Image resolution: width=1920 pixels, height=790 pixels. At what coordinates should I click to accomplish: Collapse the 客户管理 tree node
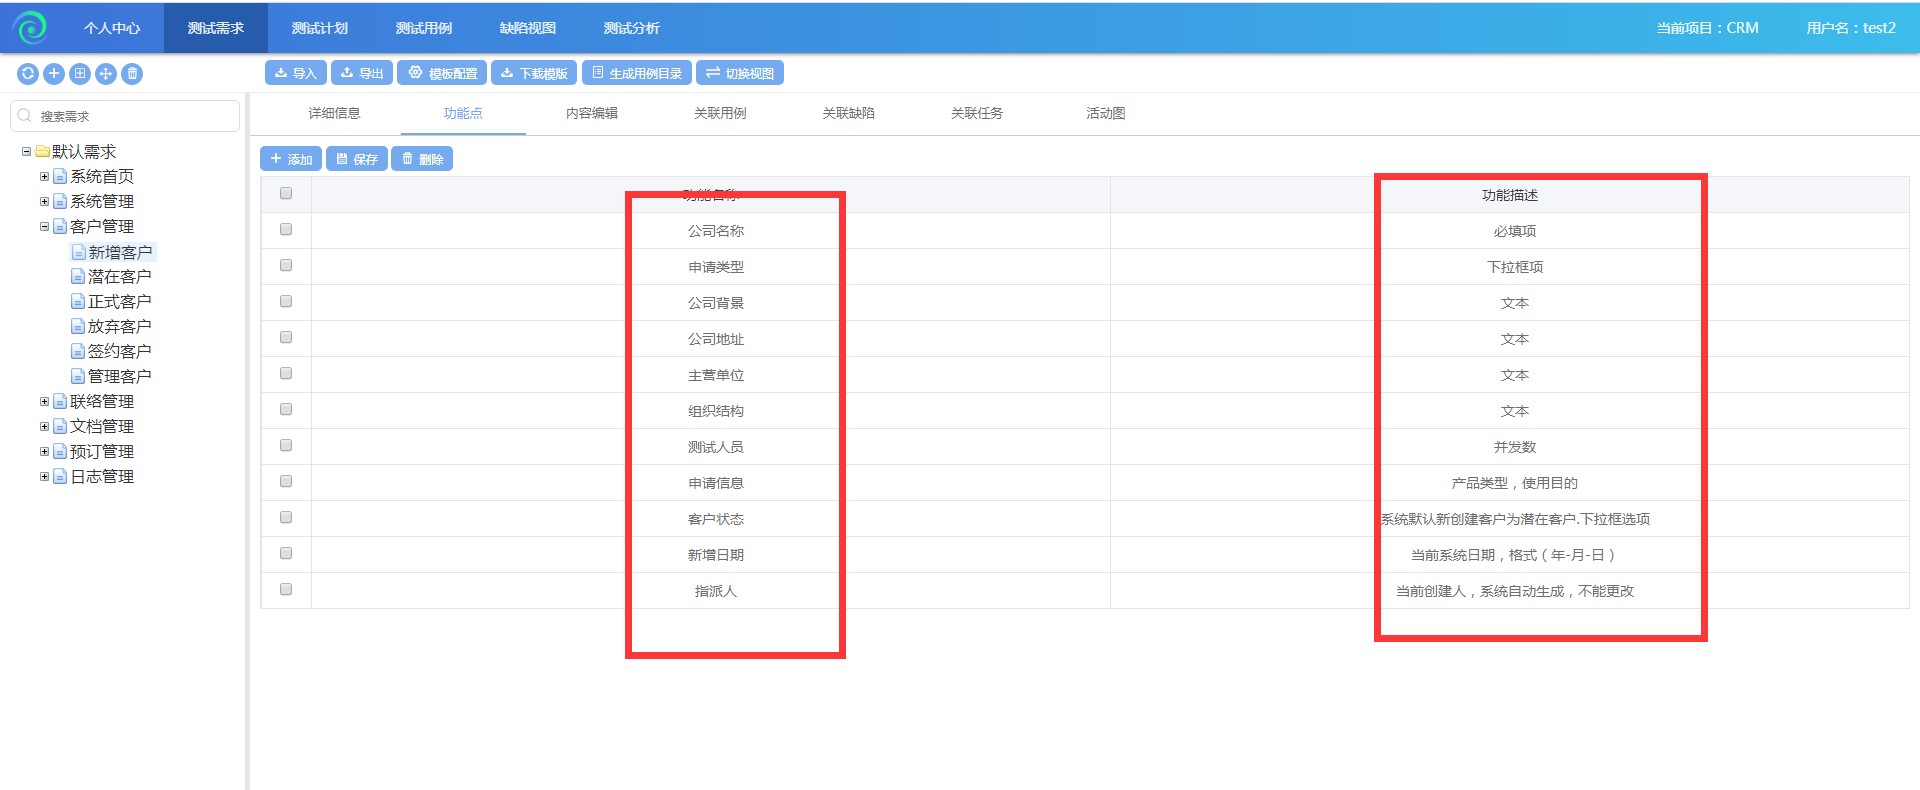[44, 226]
